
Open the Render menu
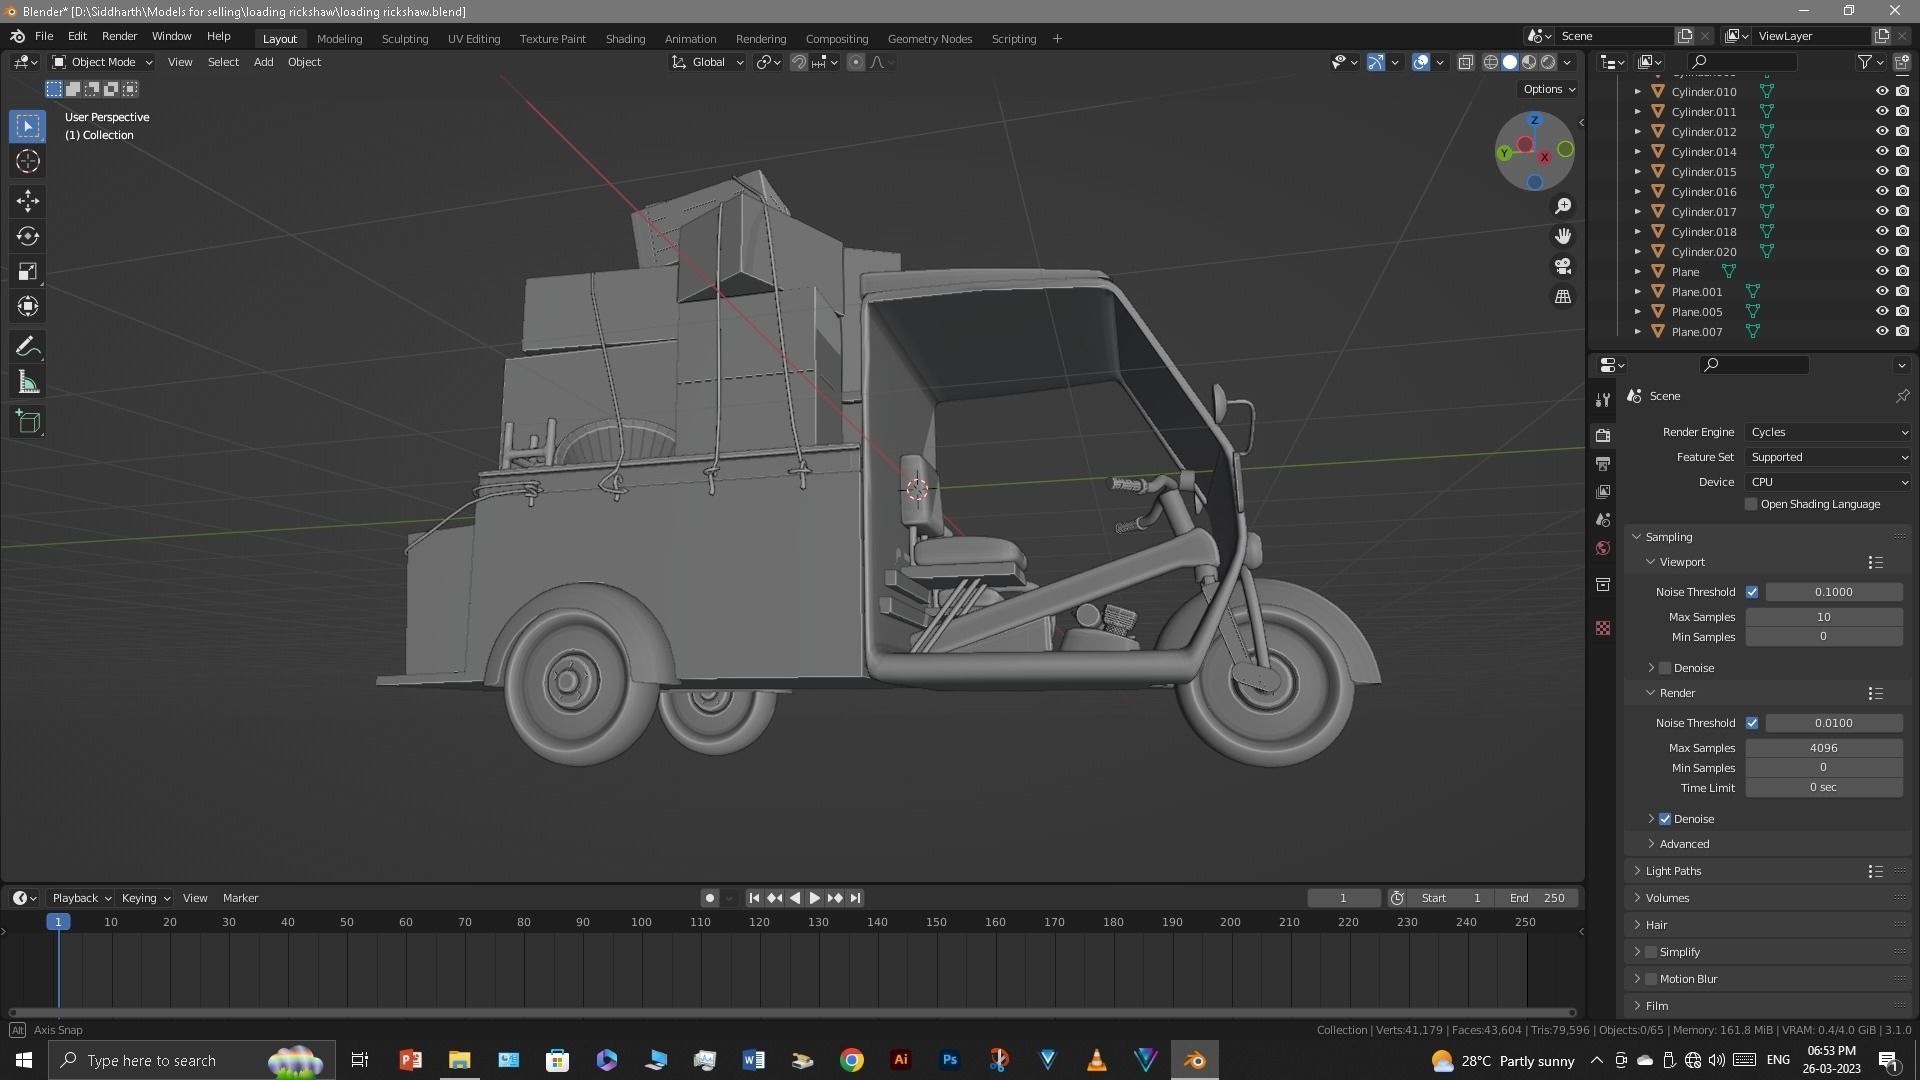pyautogui.click(x=119, y=36)
